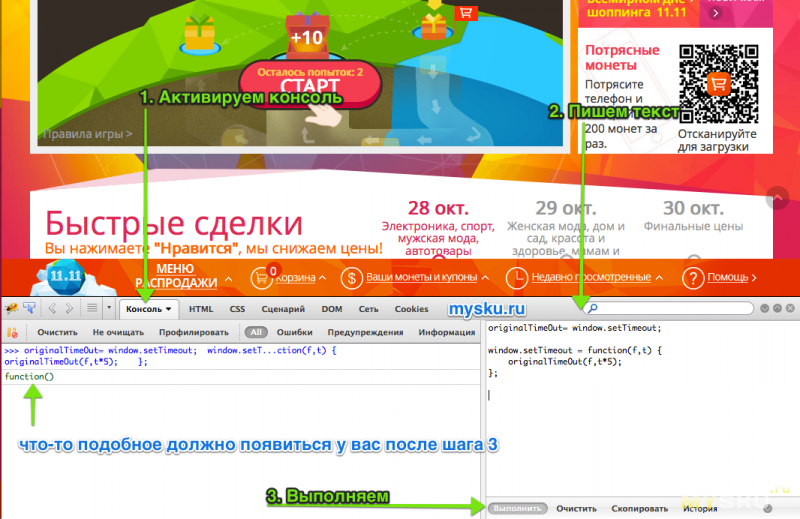Screen dimensions: 800x519
Task: Detach Firebug into separate window
Action: coord(778,308)
